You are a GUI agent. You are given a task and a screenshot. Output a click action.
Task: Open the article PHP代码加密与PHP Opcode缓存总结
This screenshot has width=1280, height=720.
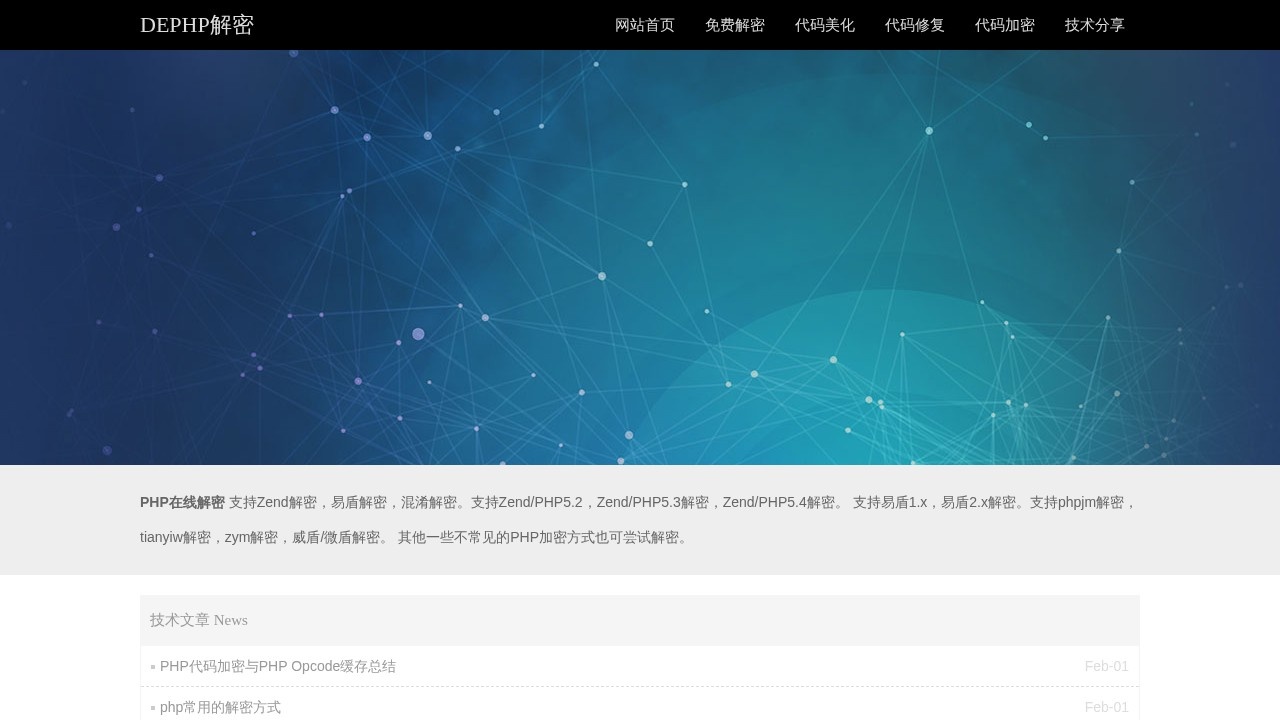tap(278, 666)
